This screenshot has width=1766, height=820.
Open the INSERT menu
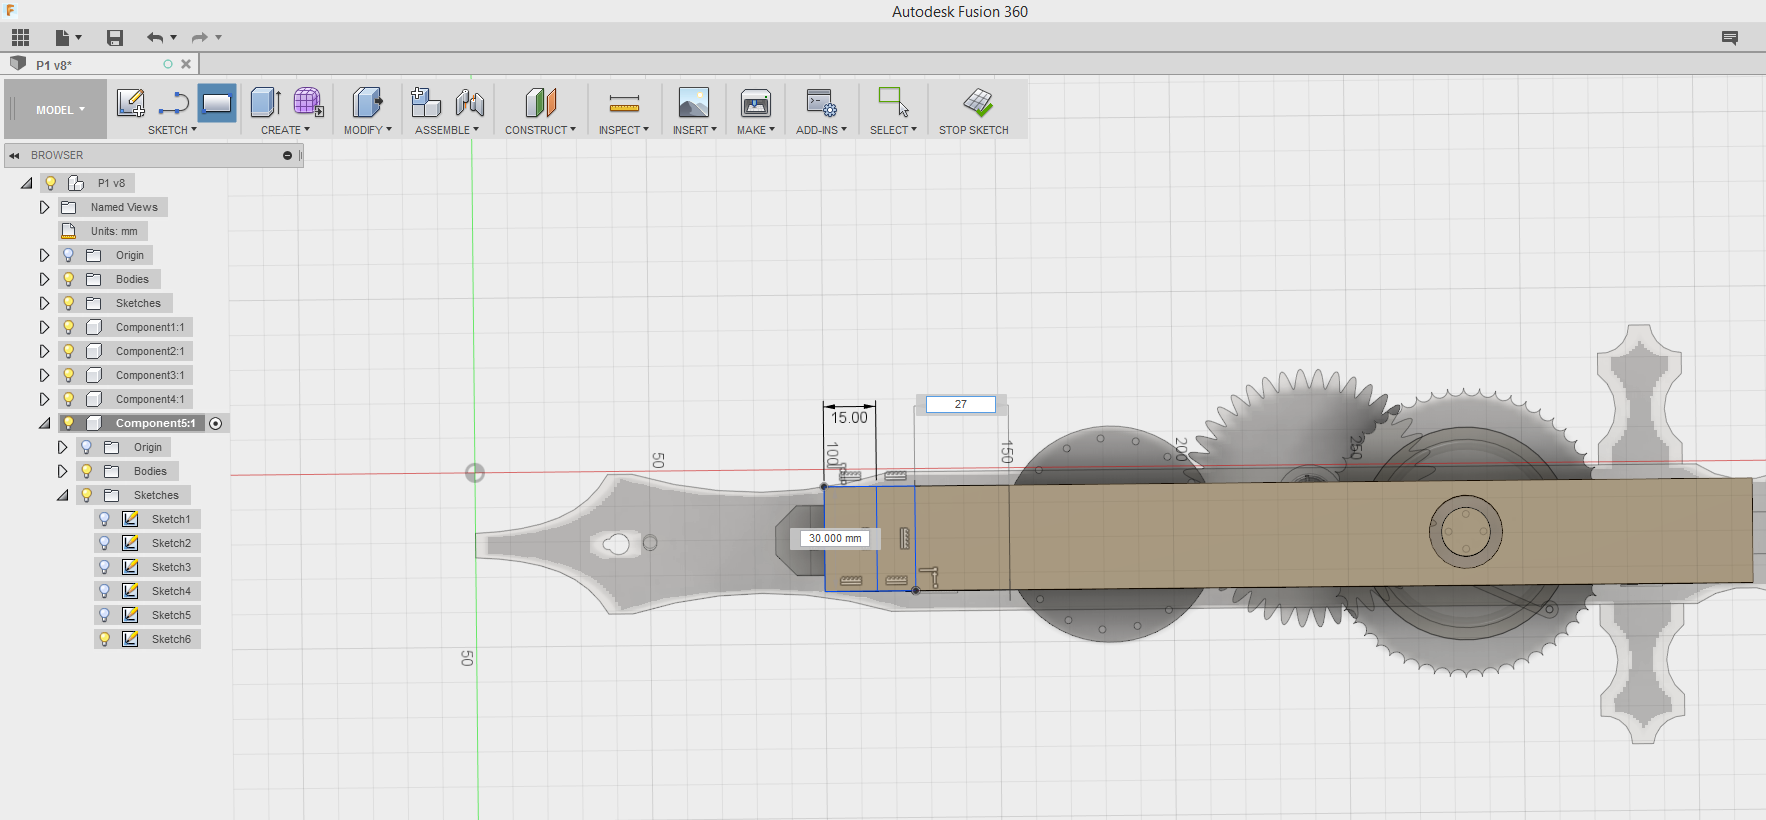694,130
